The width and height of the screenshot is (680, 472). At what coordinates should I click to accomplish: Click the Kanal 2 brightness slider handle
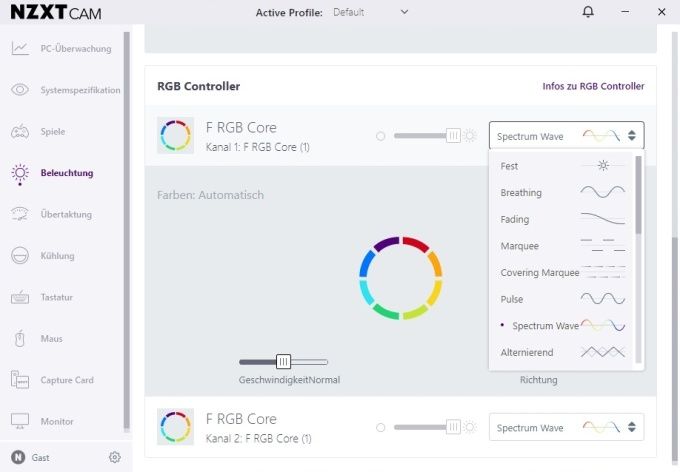tap(453, 427)
